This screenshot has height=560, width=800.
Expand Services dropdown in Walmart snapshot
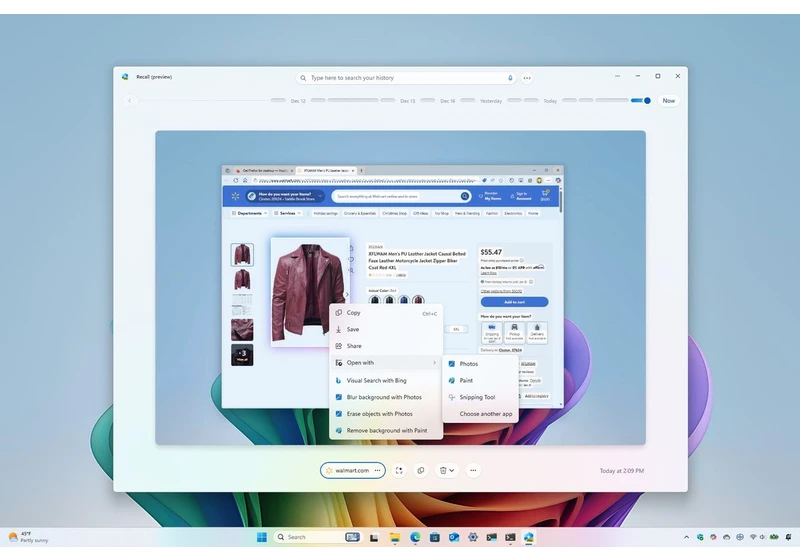(287, 213)
